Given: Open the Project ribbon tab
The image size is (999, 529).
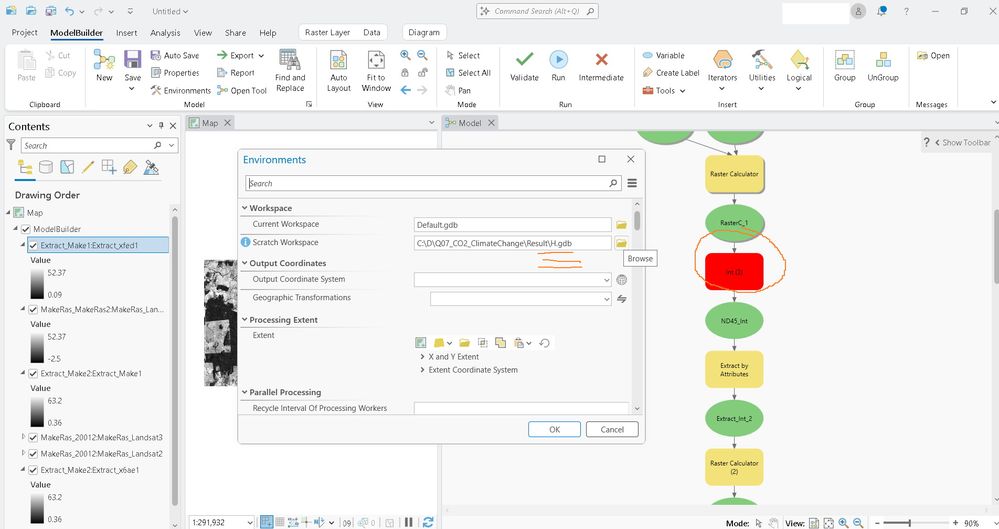Looking at the screenshot, I should (x=24, y=32).
